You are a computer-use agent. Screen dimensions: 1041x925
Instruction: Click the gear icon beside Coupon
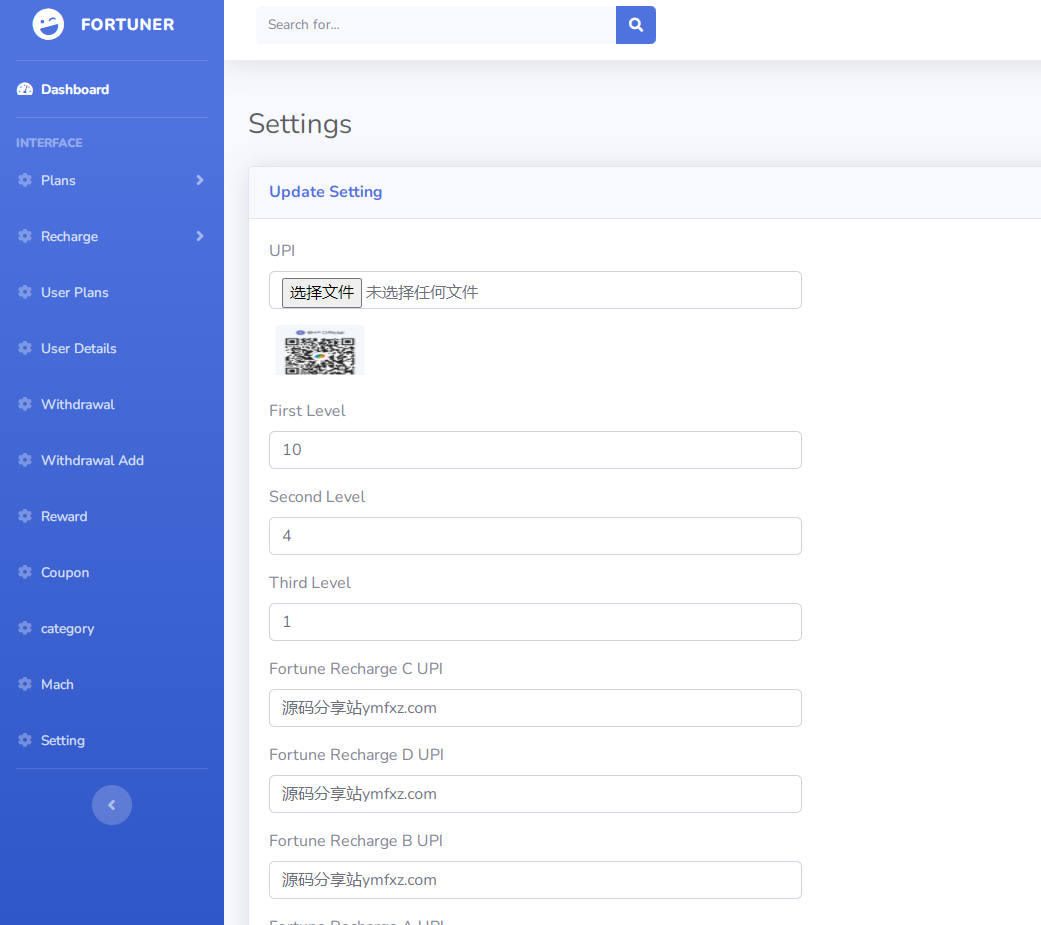pos(25,573)
